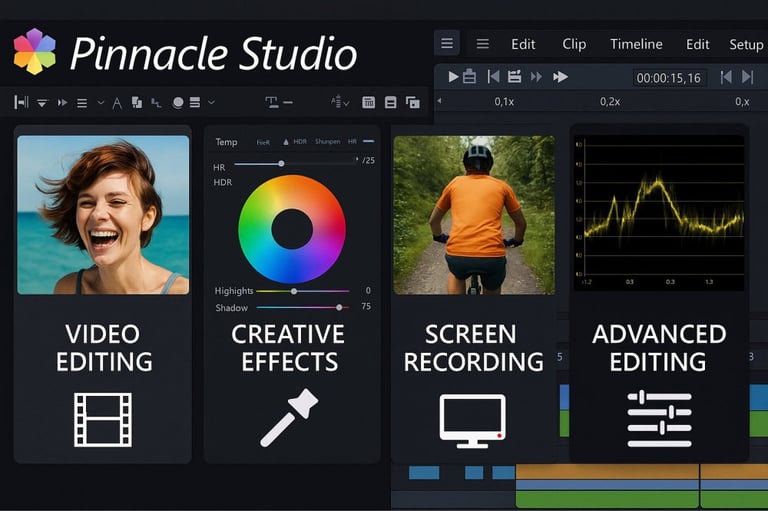Click the printer-shaped icon next to Play

(x=469, y=76)
